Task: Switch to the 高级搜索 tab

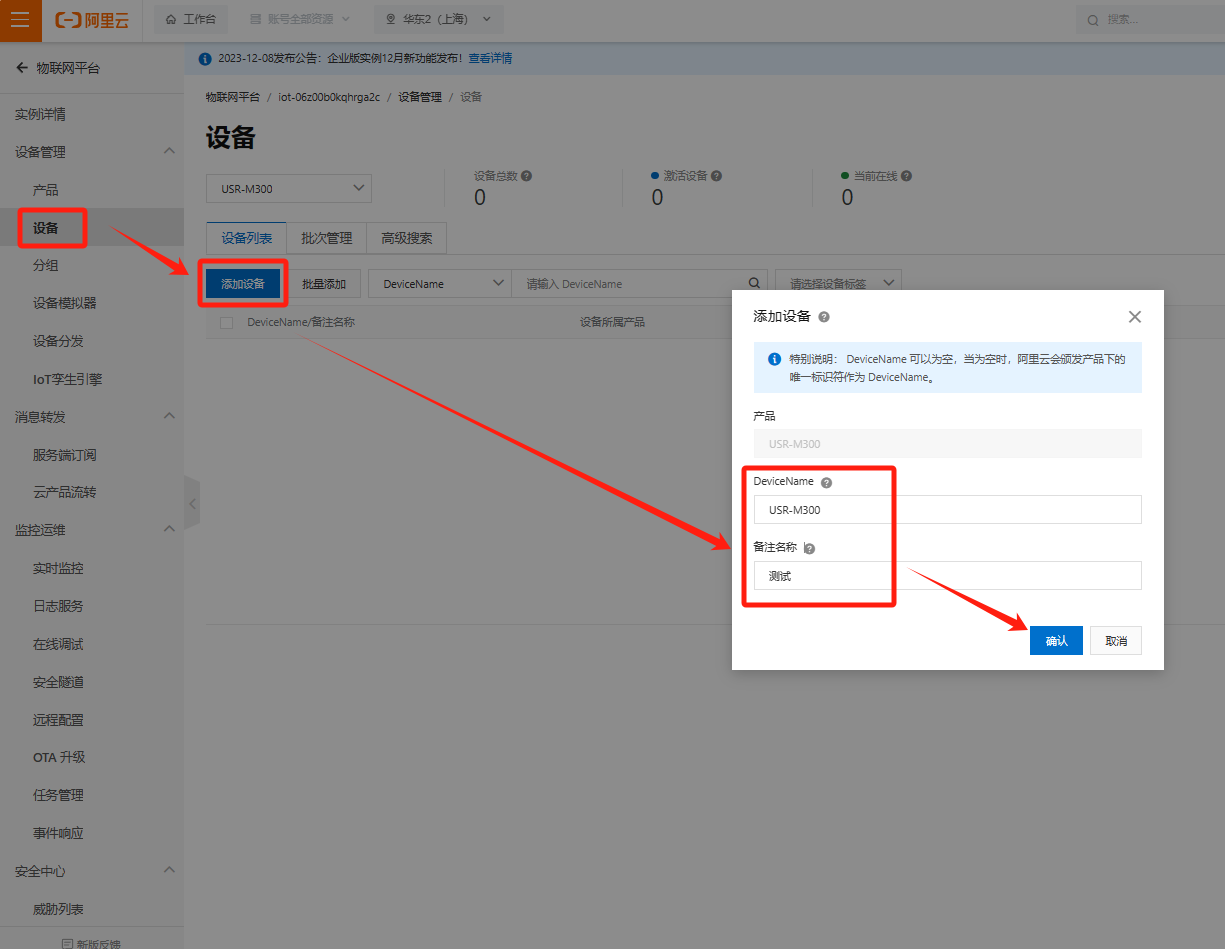Action: tap(406, 238)
